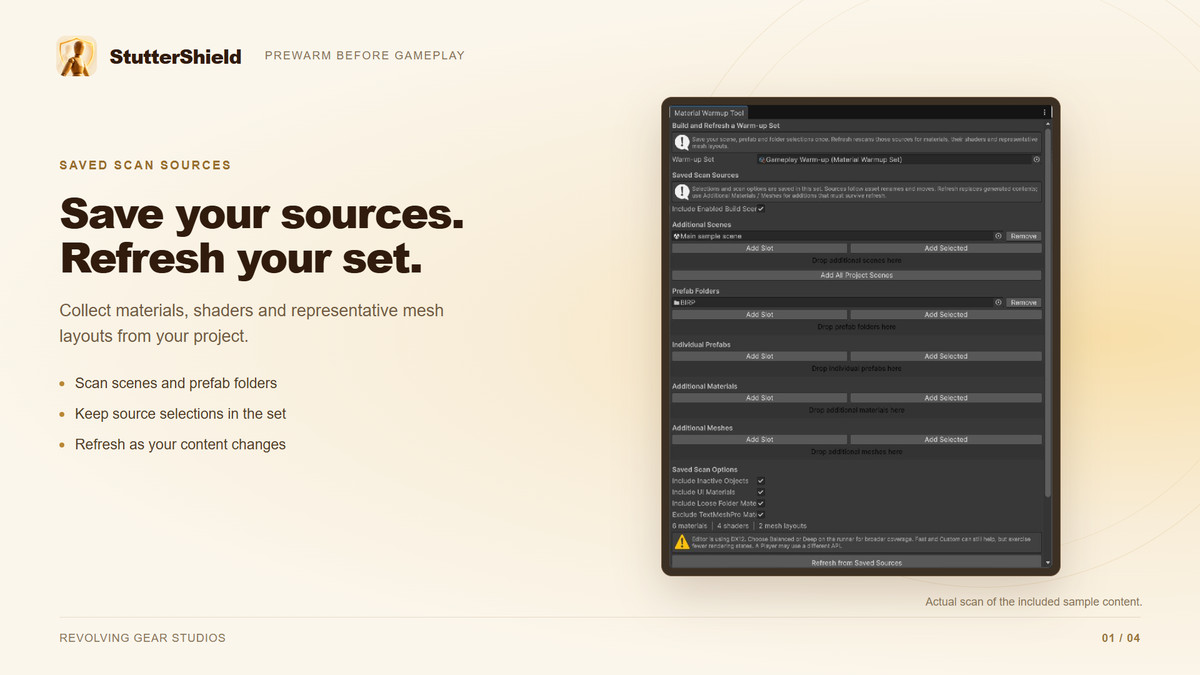The width and height of the screenshot is (1200, 675).
Task: Remove the BIRP prefab folder entry
Action: [x=1023, y=302]
